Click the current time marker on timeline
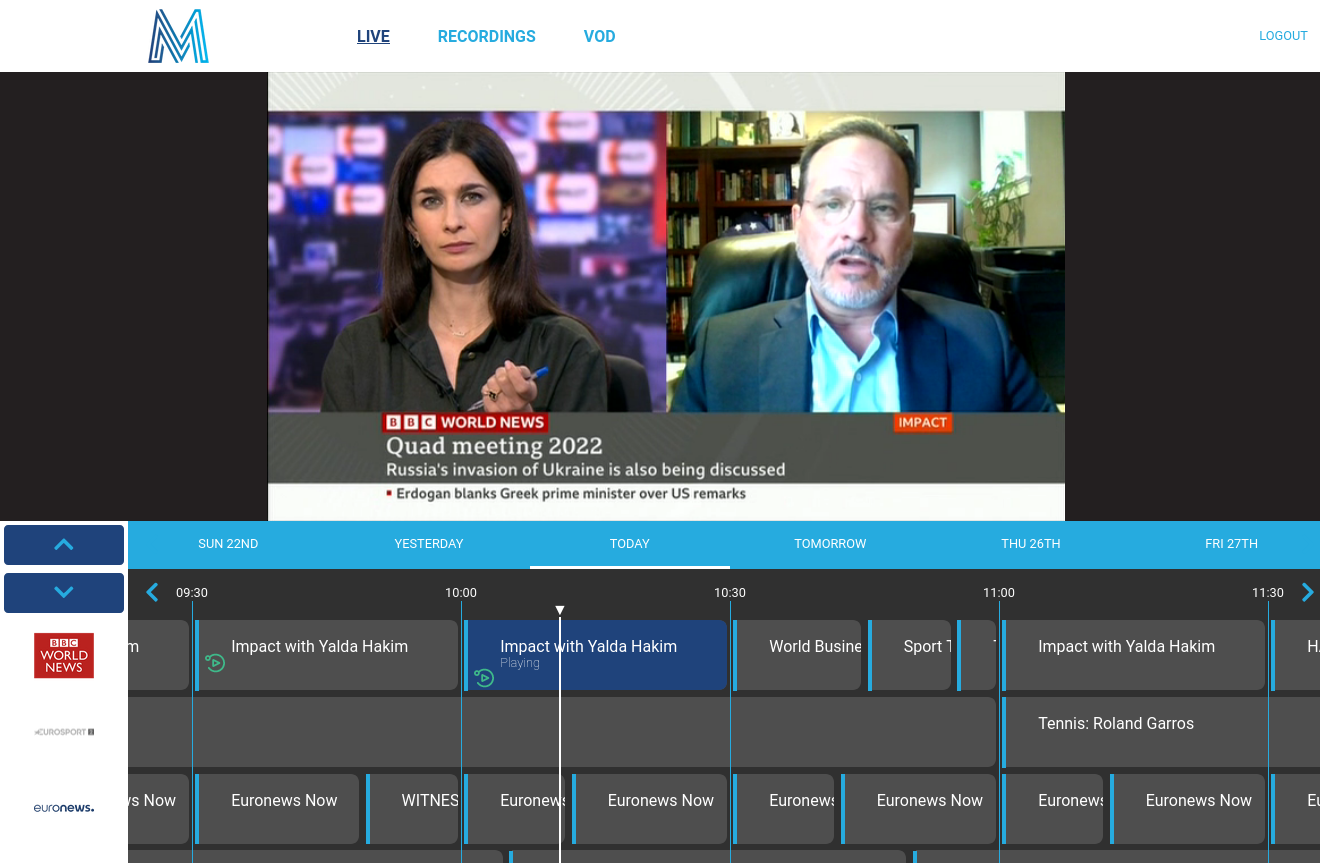The image size is (1320, 863). pyautogui.click(x=560, y=610)
